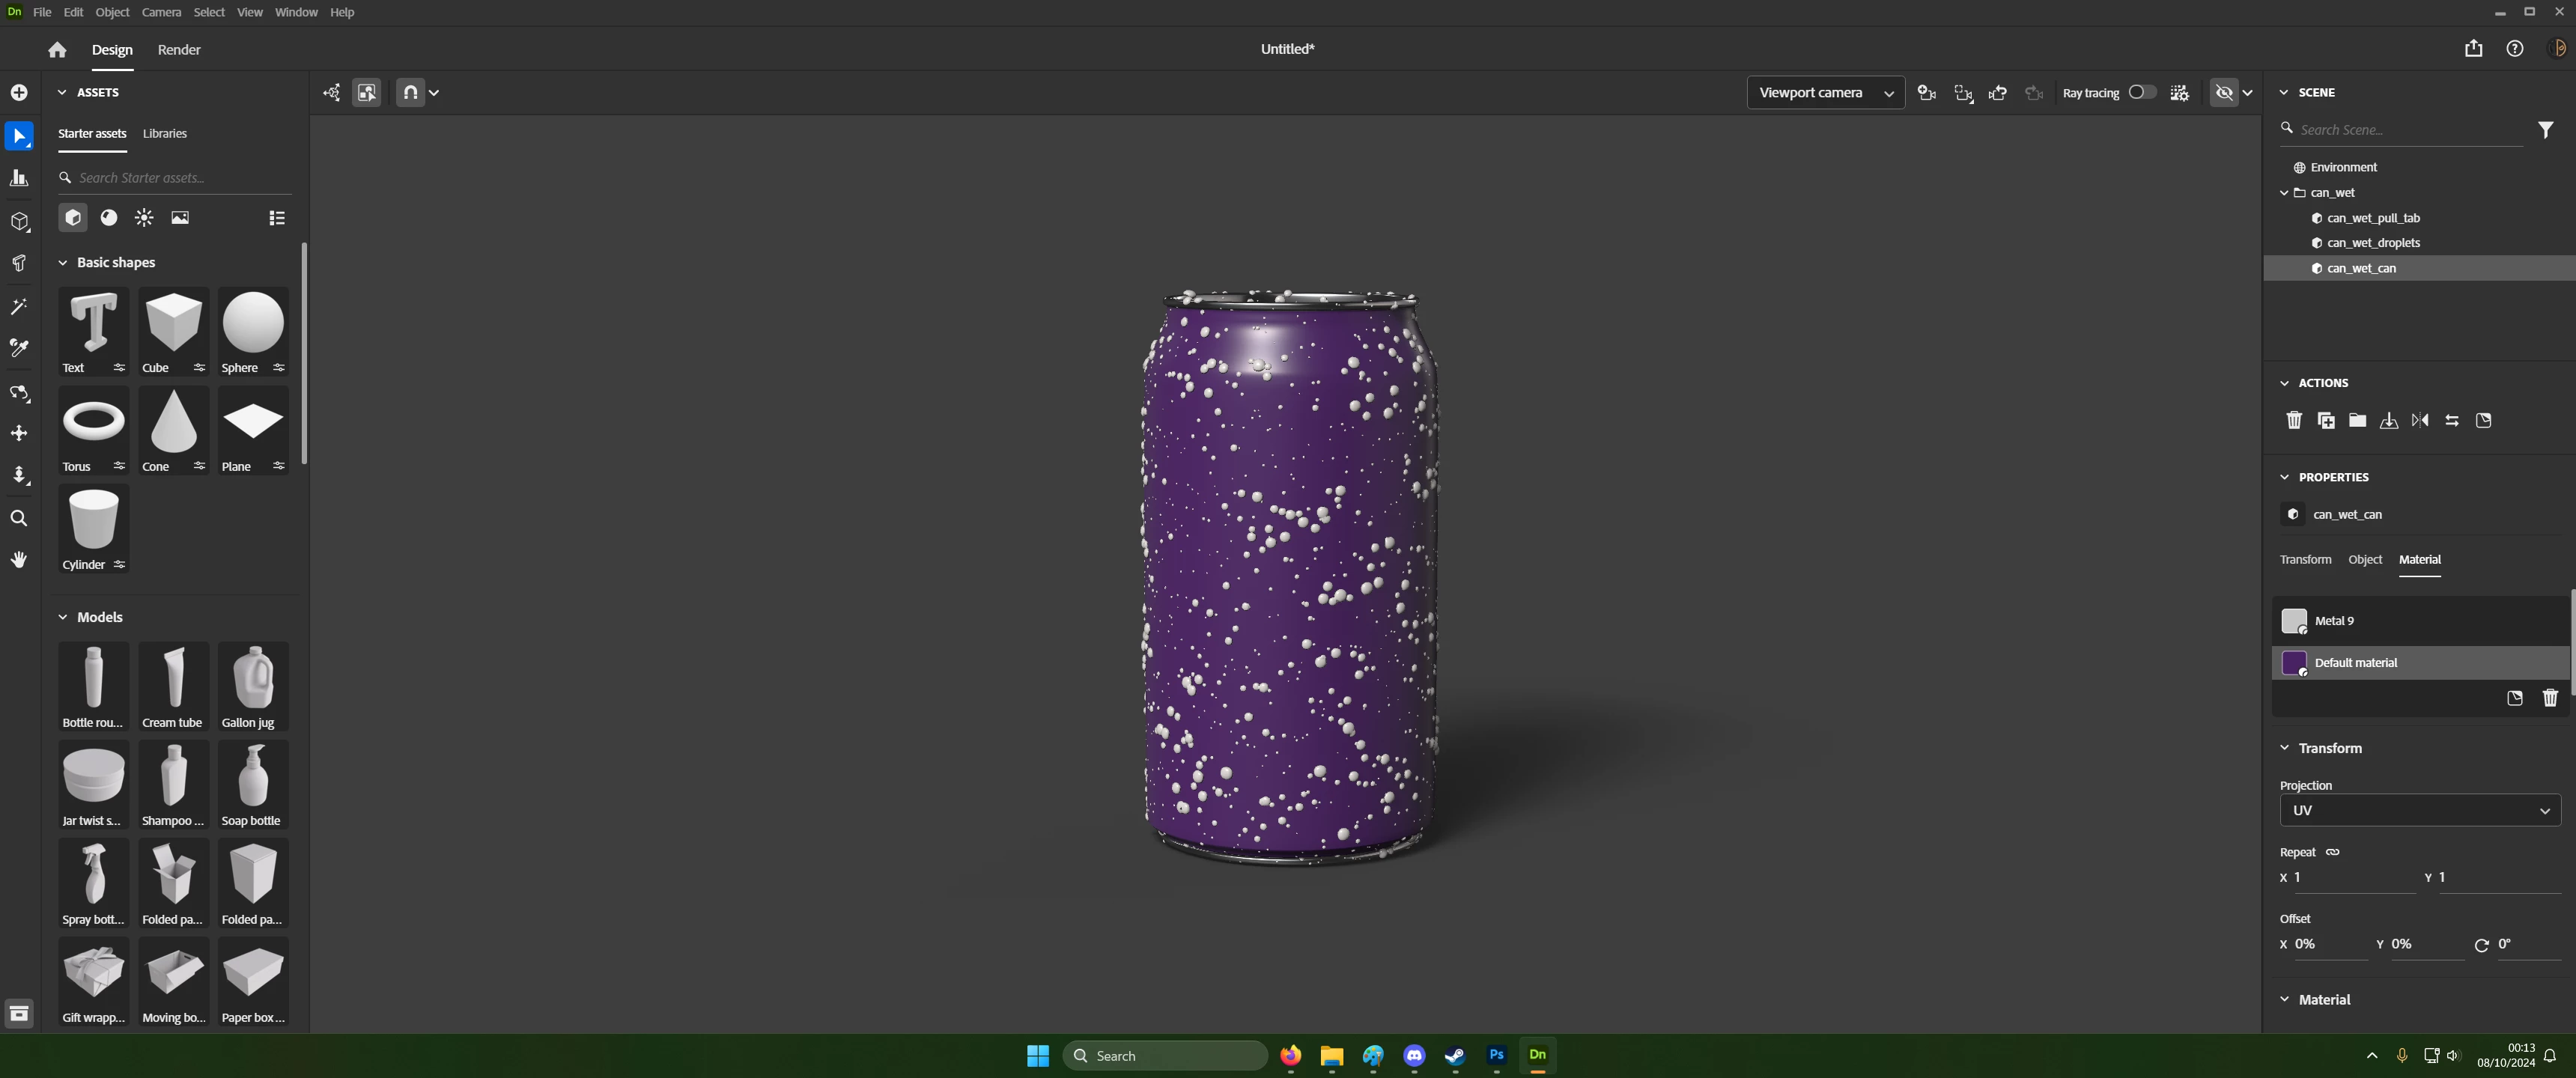Screen dimensions: 2576x1078
Task: Open the Camera menu
Action: 161,12
